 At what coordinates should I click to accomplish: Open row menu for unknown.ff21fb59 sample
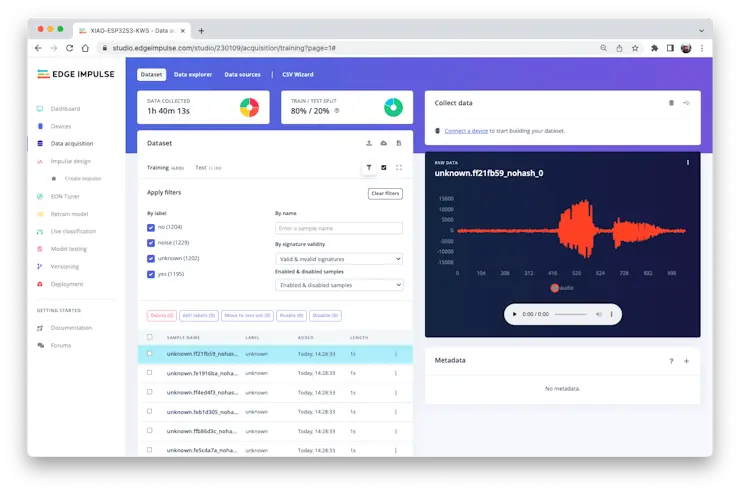pos(396,354)
